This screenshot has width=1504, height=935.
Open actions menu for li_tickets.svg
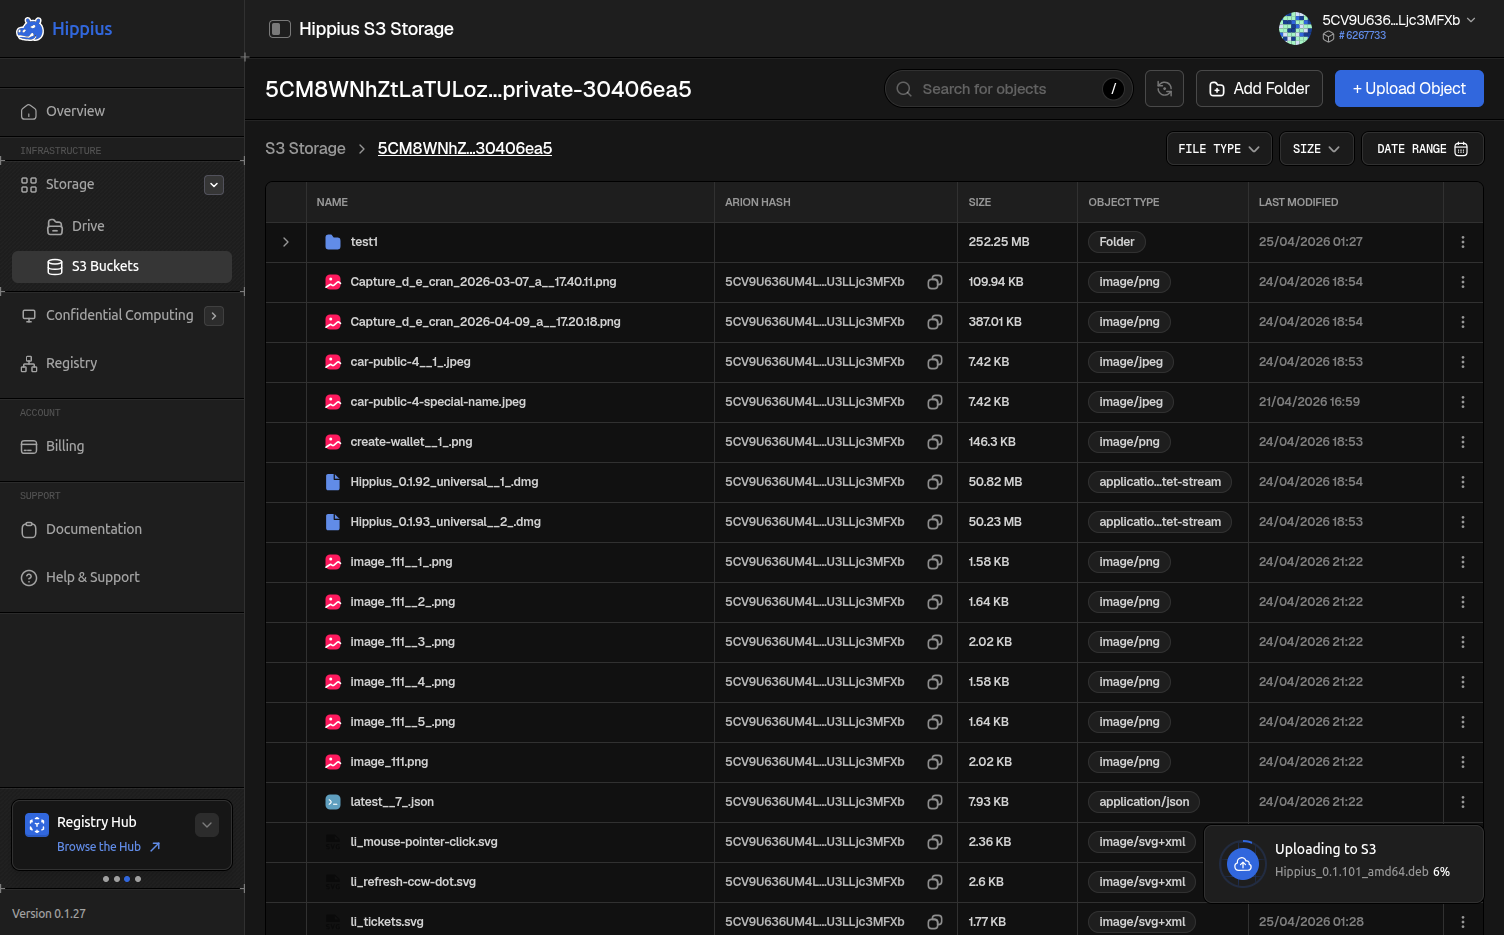[x=1463, y=922]
